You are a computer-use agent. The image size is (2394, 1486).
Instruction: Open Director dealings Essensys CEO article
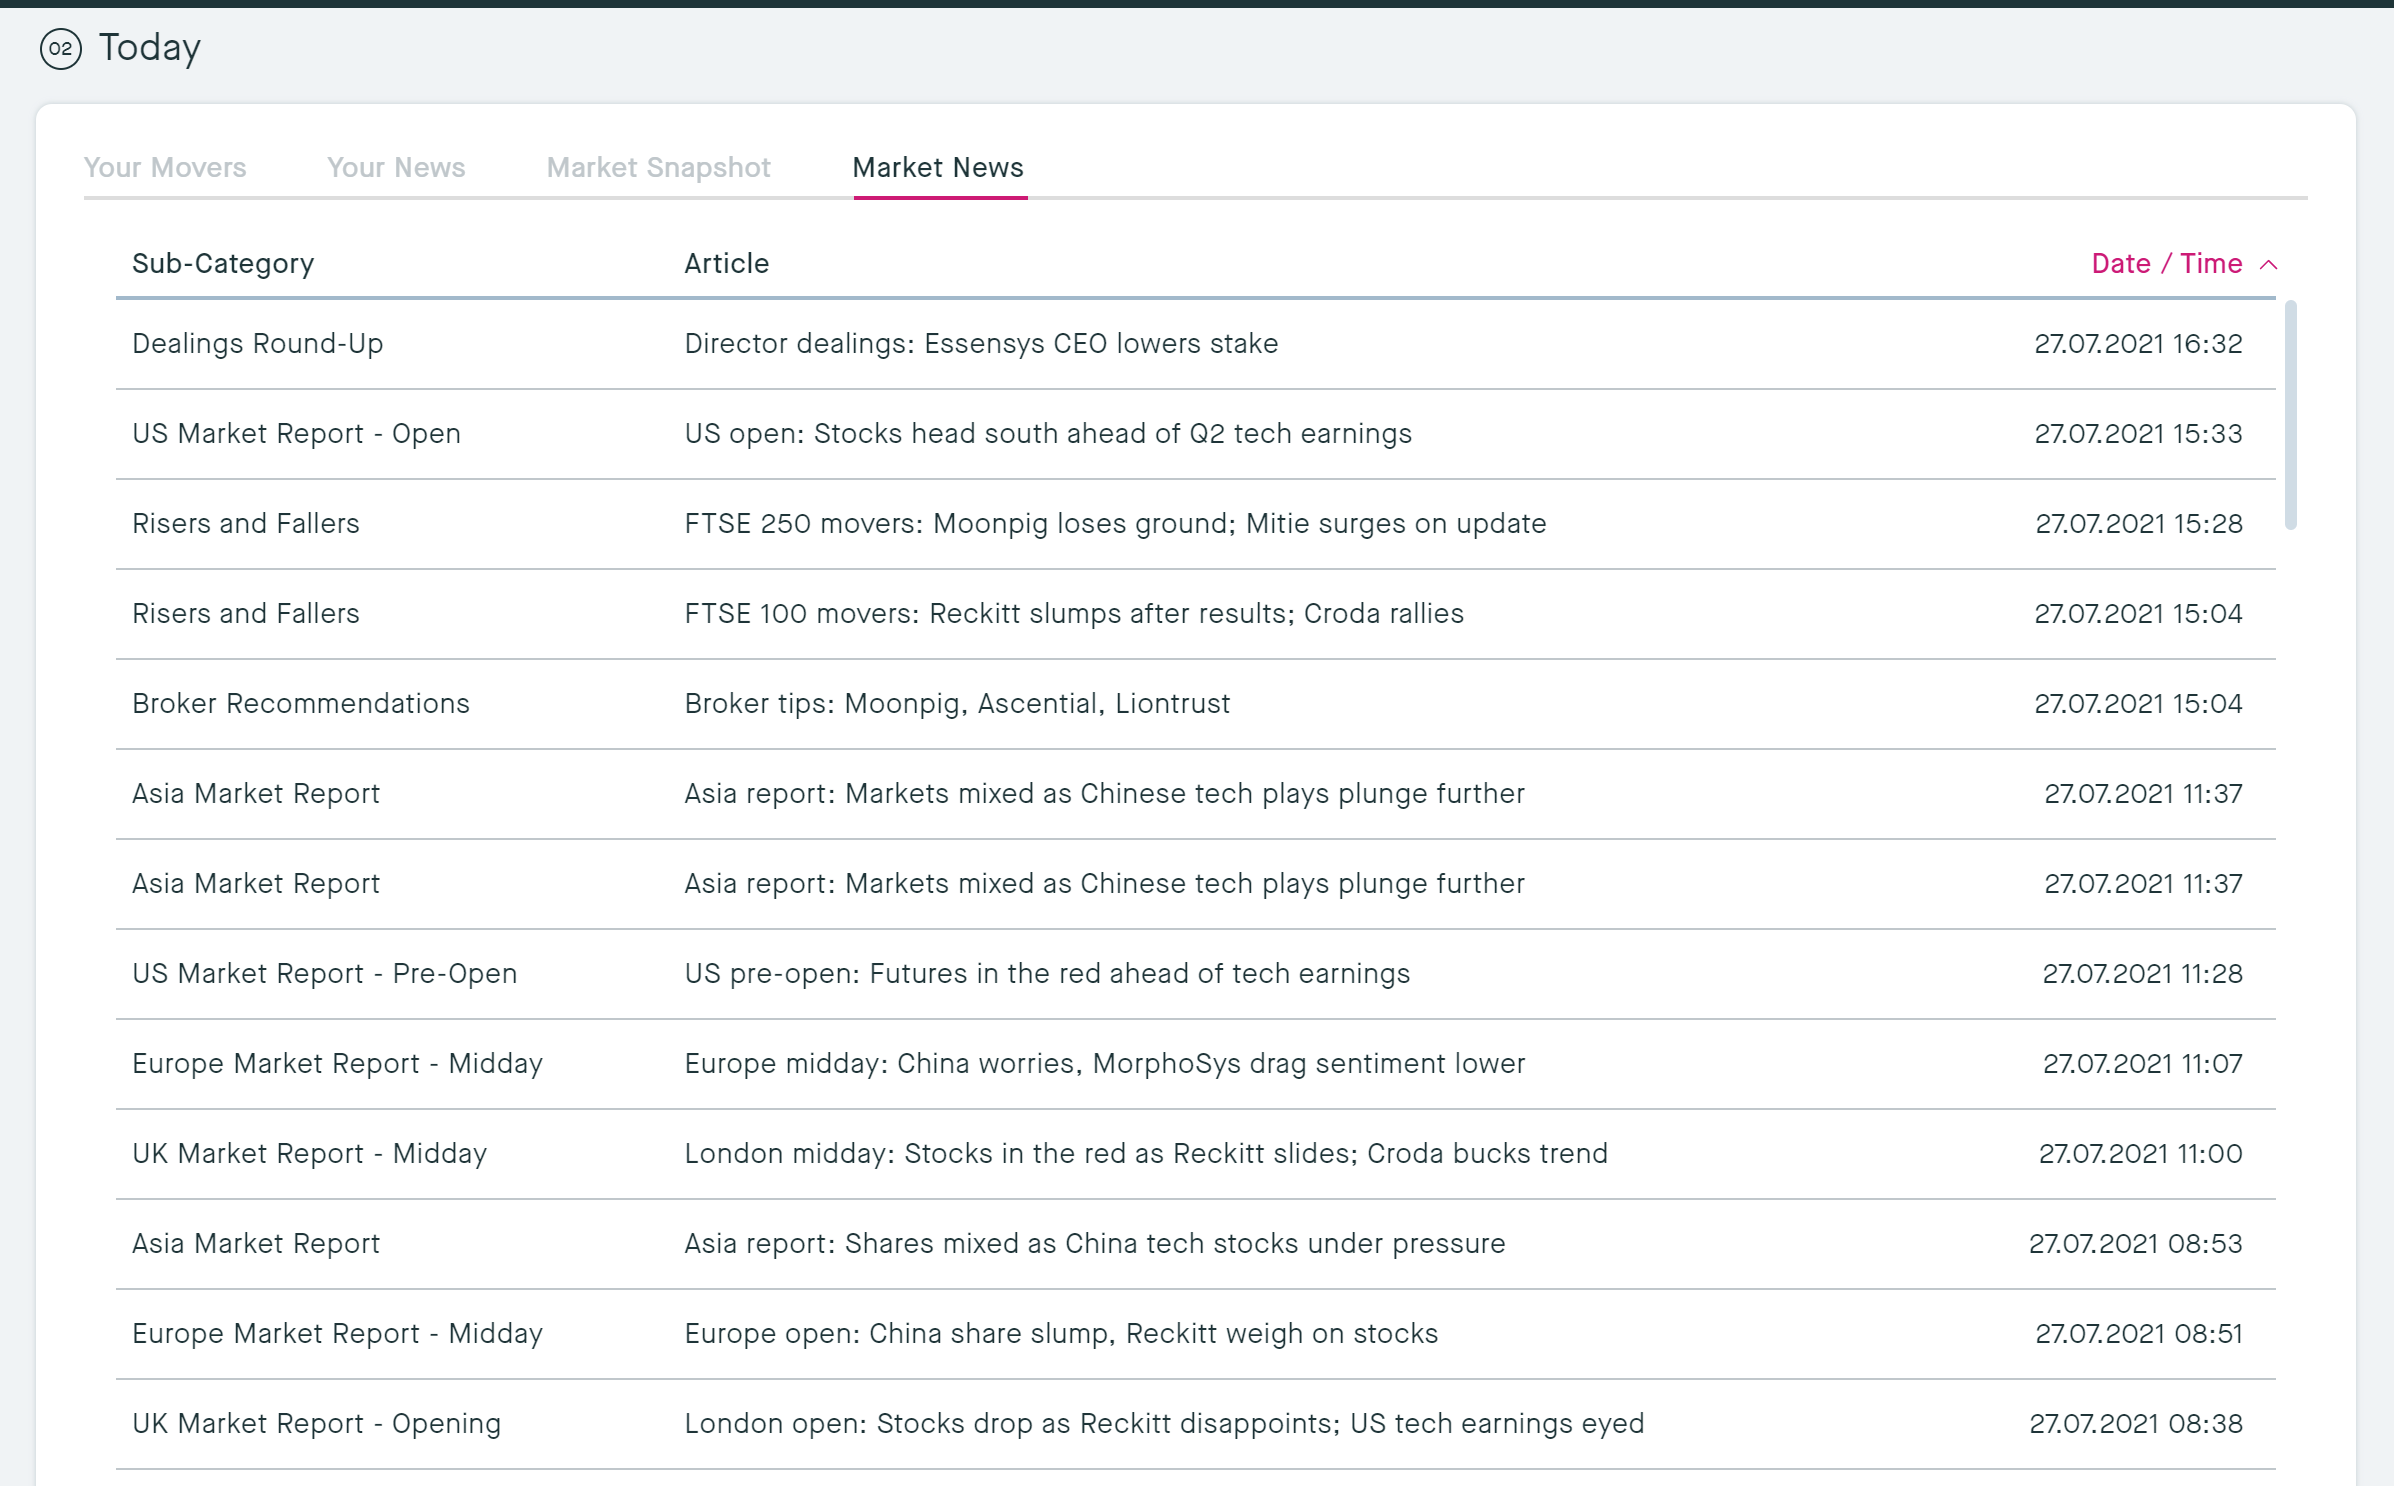coord(980,343)
